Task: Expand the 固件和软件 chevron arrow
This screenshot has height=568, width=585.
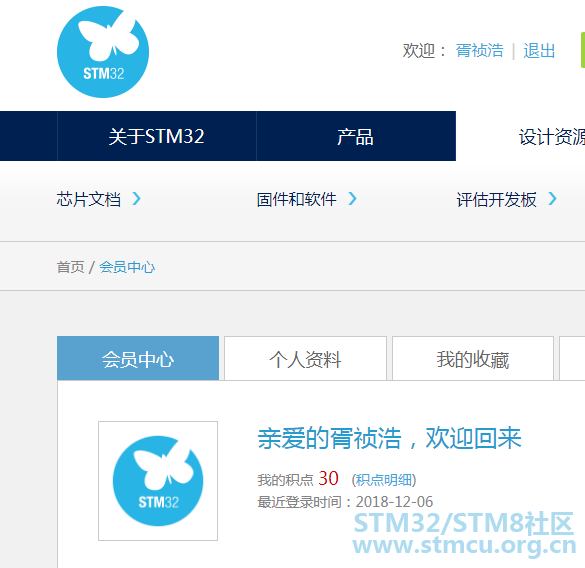Action: 352,199
